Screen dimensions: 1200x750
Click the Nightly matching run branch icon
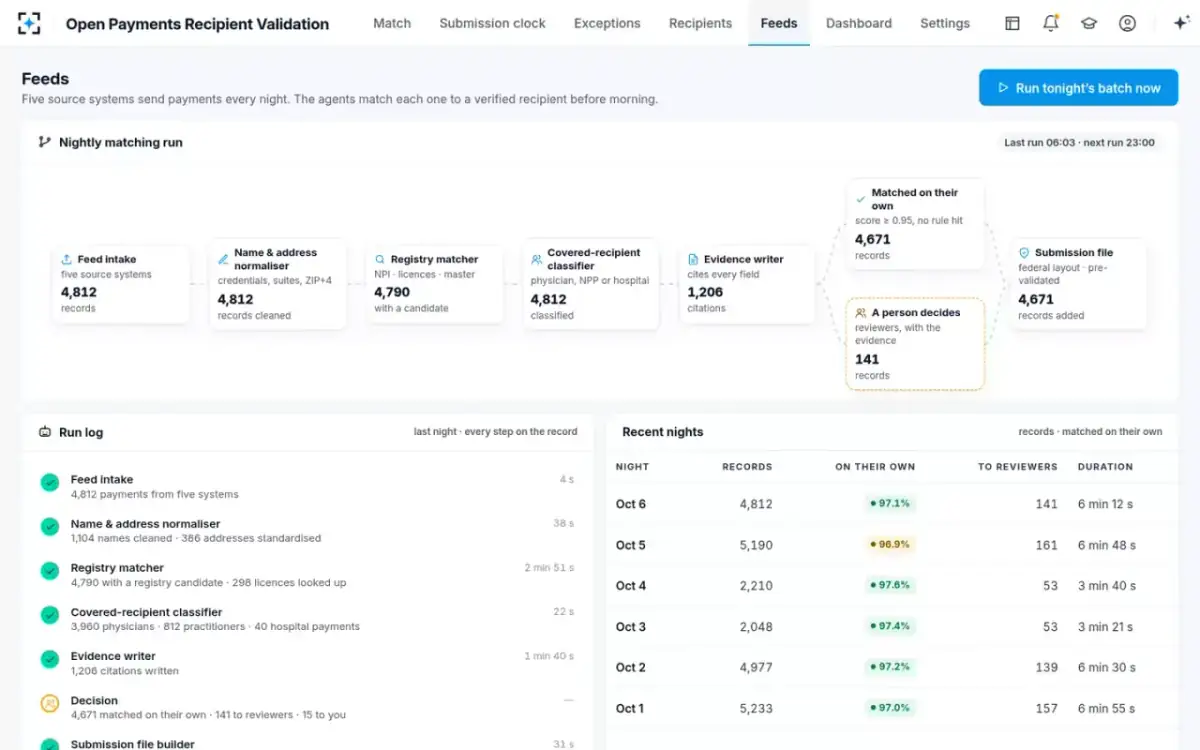(44, 142)
